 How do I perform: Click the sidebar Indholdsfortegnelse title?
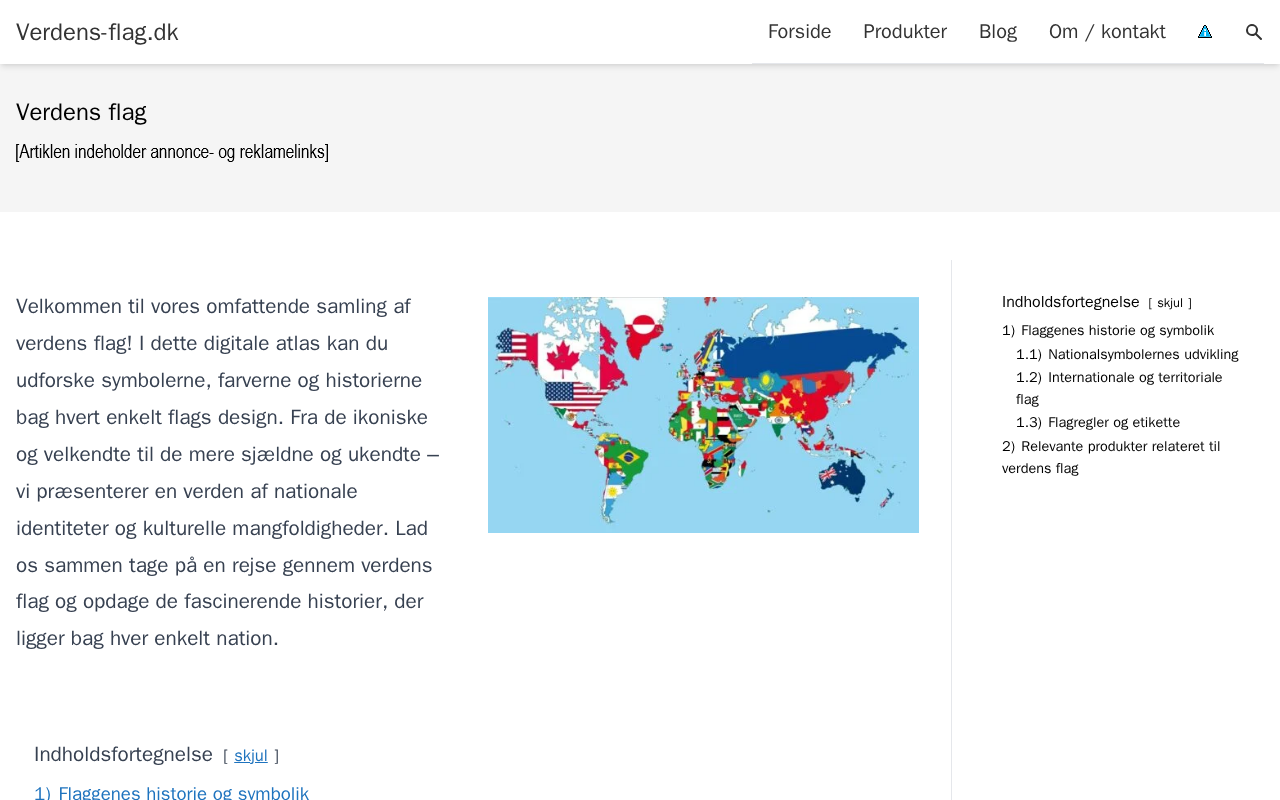1070,302
